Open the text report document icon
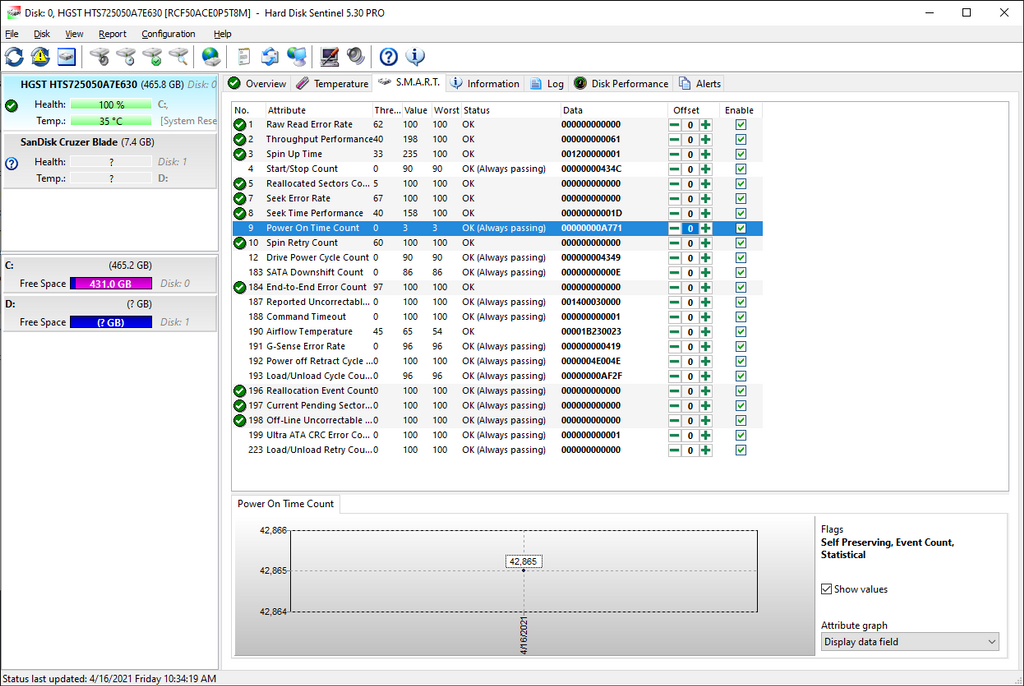Viewport: 1024px width, 686px height. point(244,57)
